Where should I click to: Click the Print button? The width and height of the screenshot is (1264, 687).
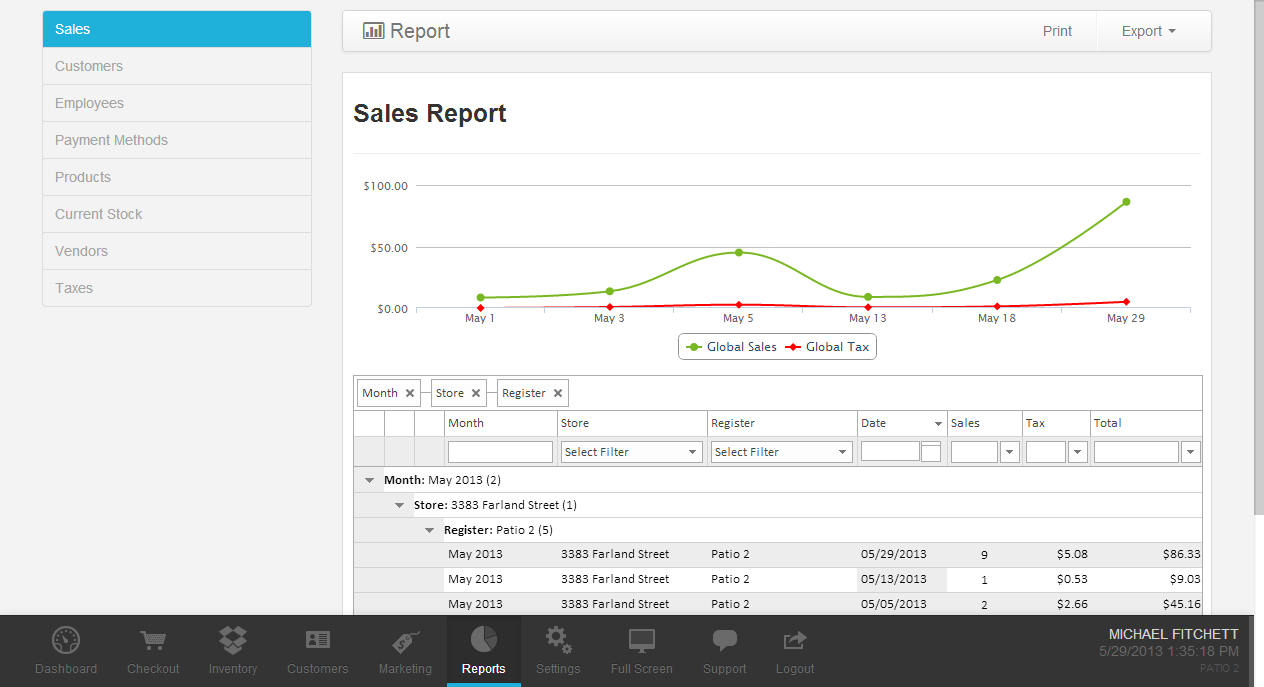click(1057, 31)
